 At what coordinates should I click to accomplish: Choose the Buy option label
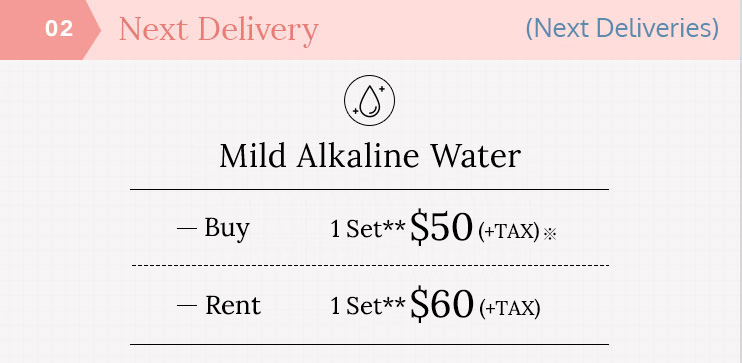(227, 229)
